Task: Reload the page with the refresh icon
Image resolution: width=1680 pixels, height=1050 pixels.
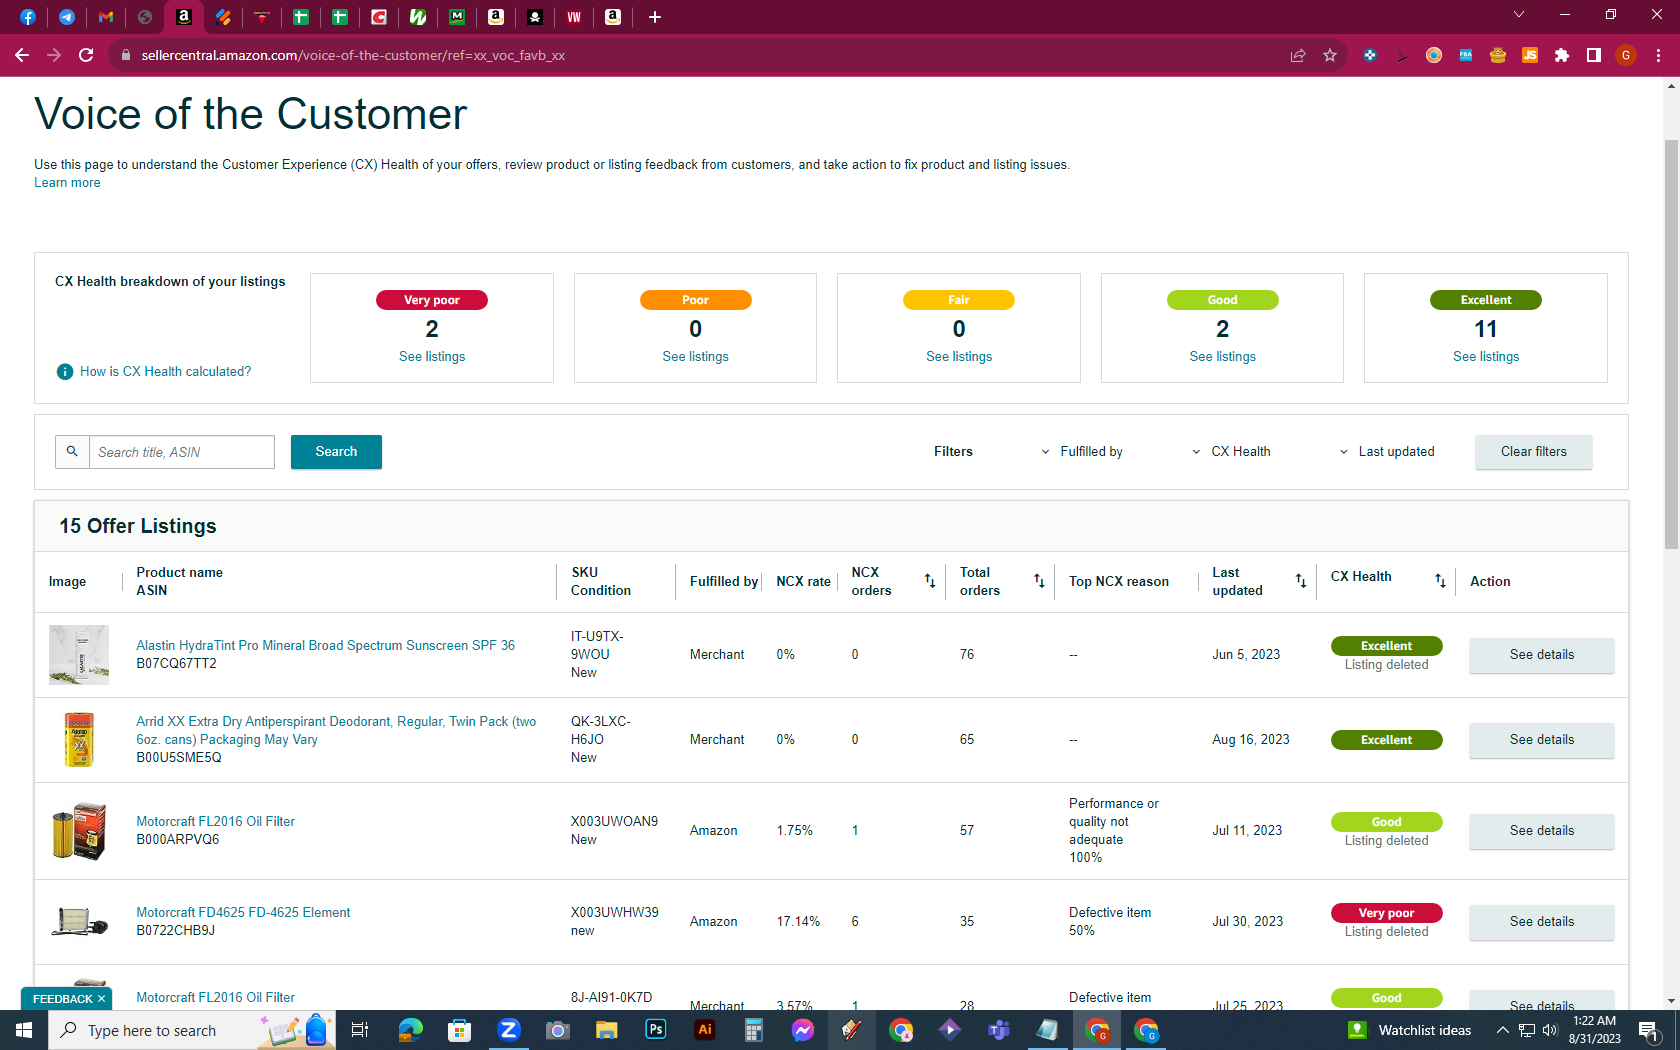Action: [86, 55]
